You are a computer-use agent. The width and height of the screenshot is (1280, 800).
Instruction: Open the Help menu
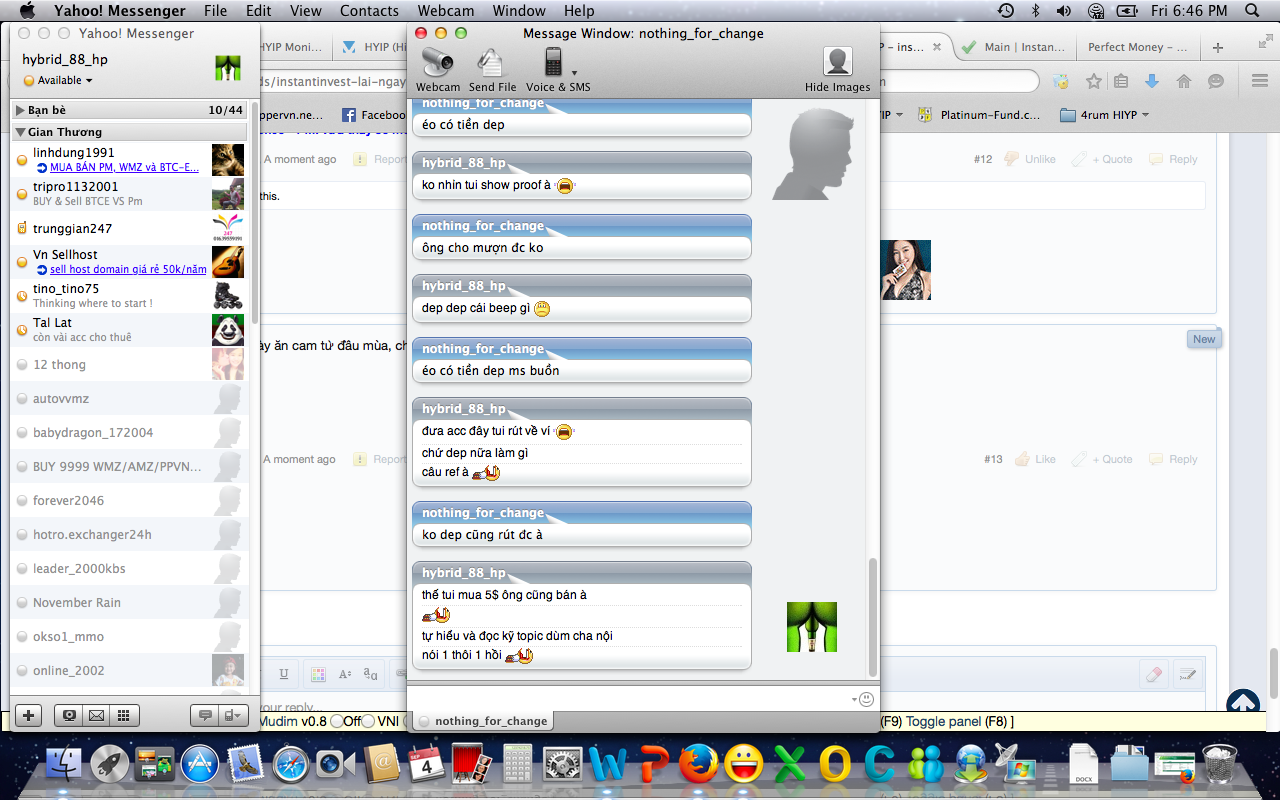coord(579,11)
